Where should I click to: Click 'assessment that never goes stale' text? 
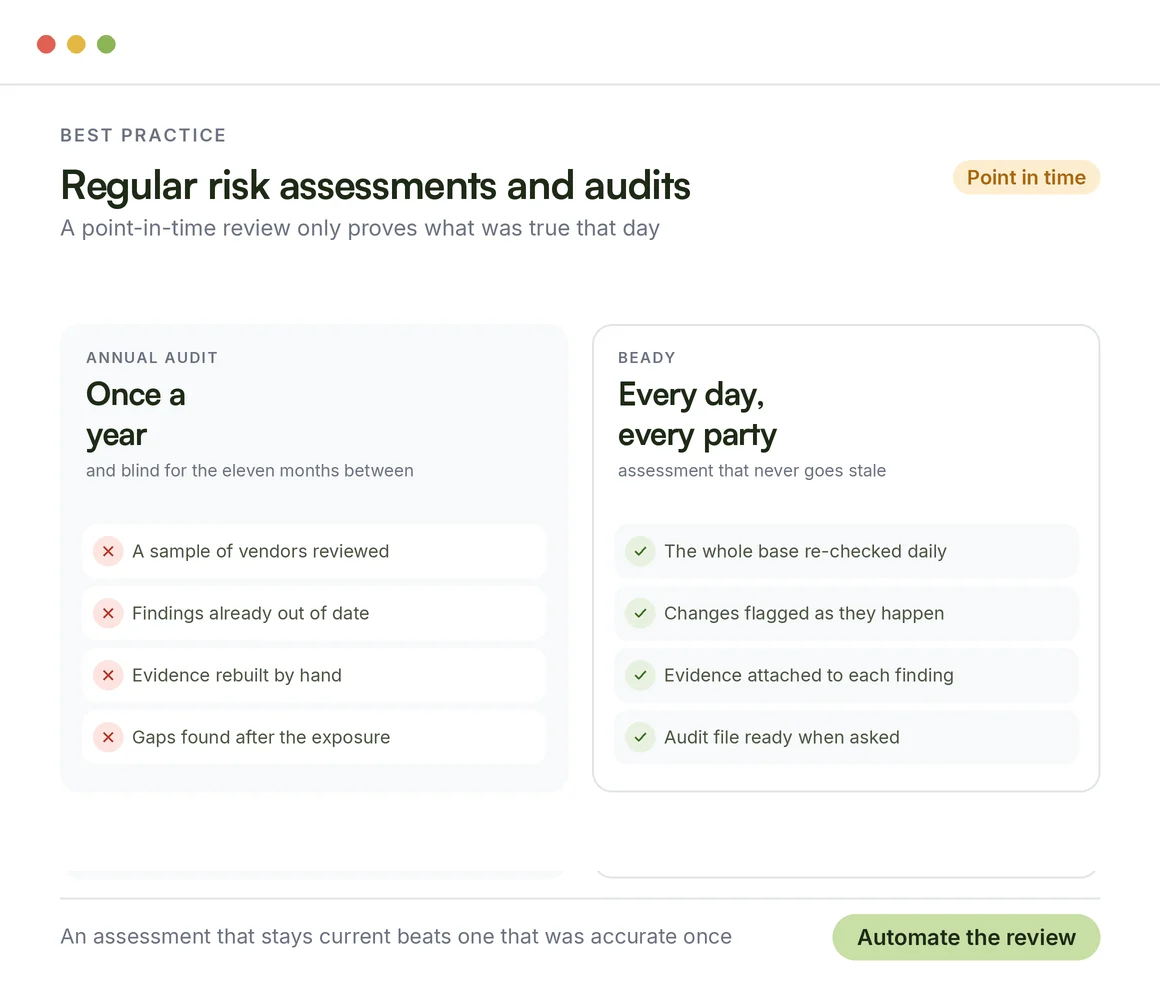752,471
